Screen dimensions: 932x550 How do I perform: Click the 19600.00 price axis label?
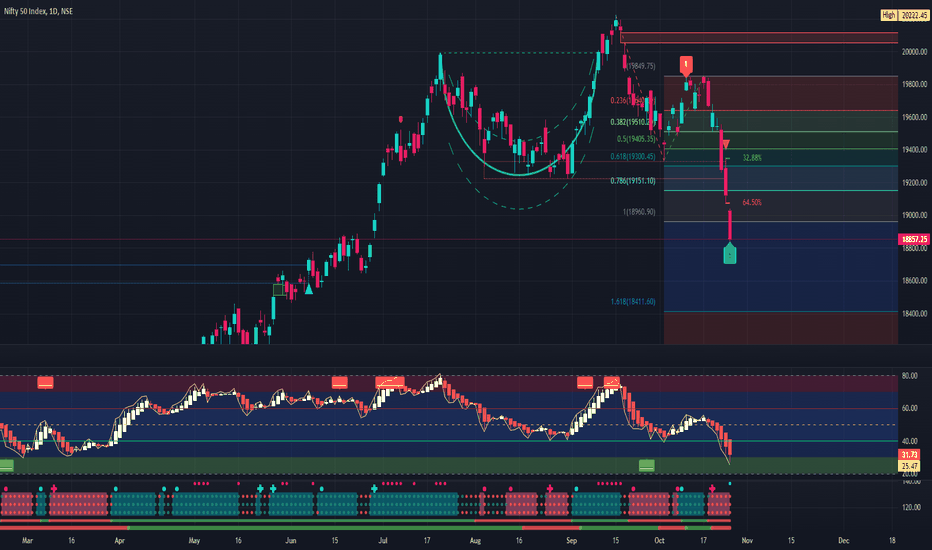click(914, 117)
